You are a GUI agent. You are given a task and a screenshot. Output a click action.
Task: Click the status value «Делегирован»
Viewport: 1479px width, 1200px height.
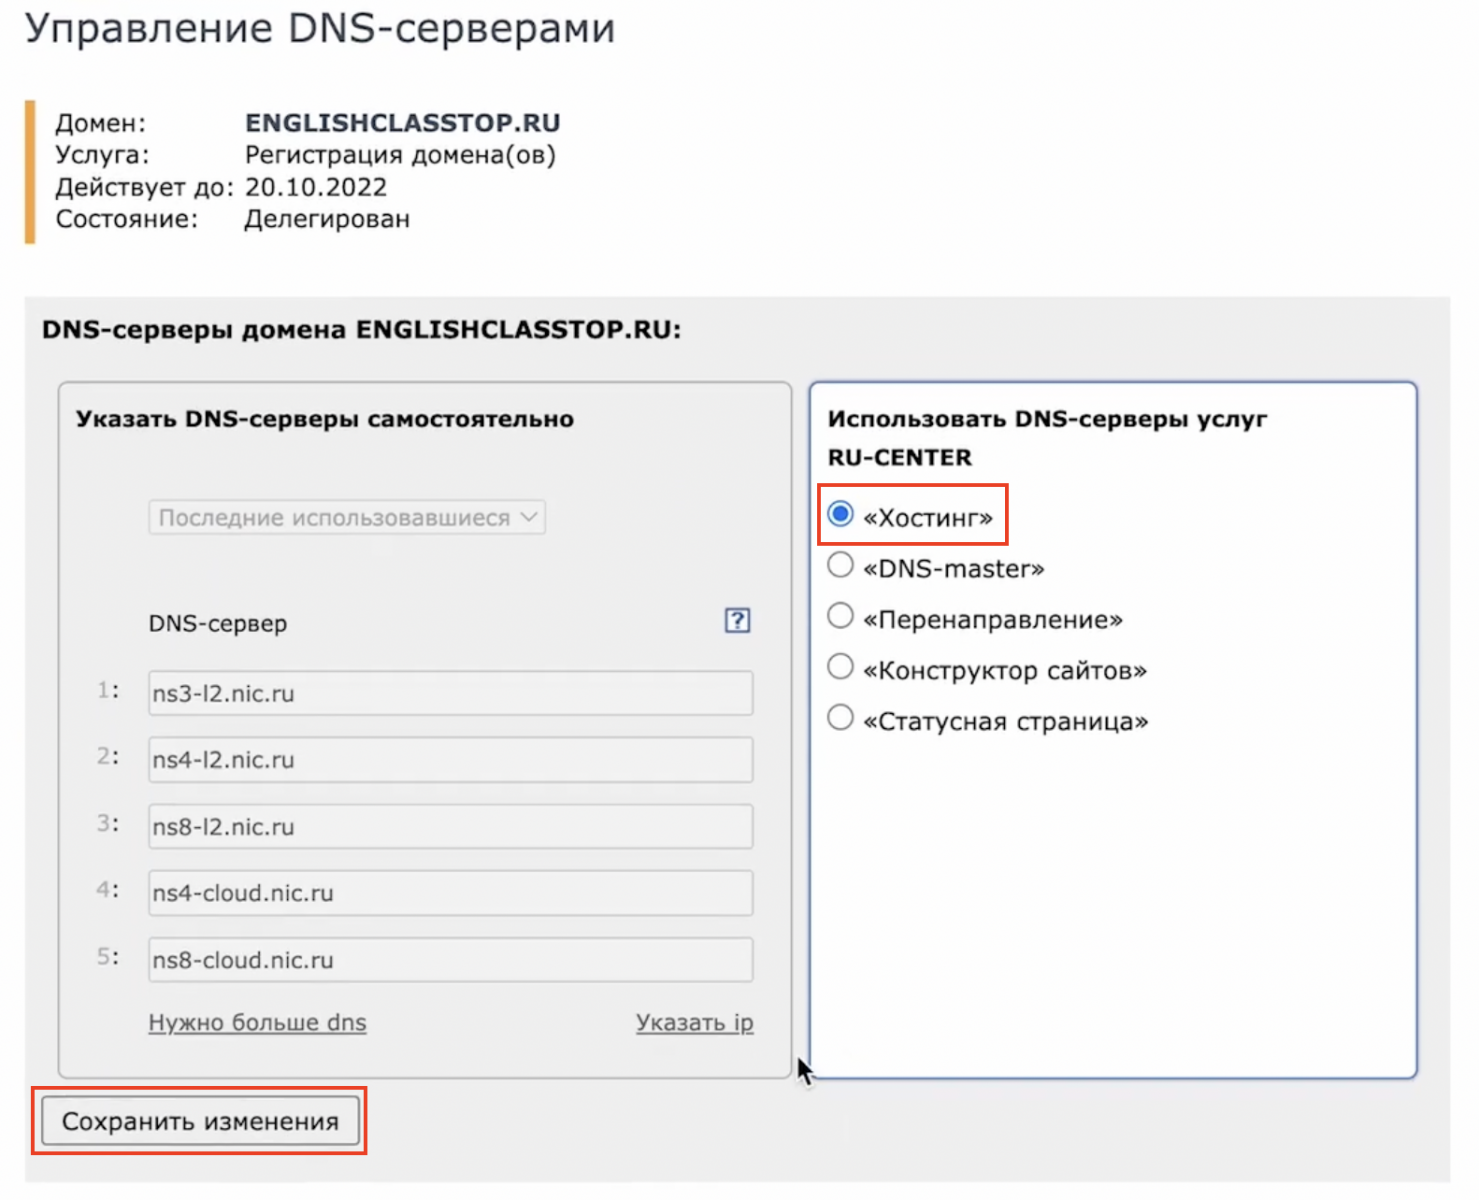[x=327, y=219]
